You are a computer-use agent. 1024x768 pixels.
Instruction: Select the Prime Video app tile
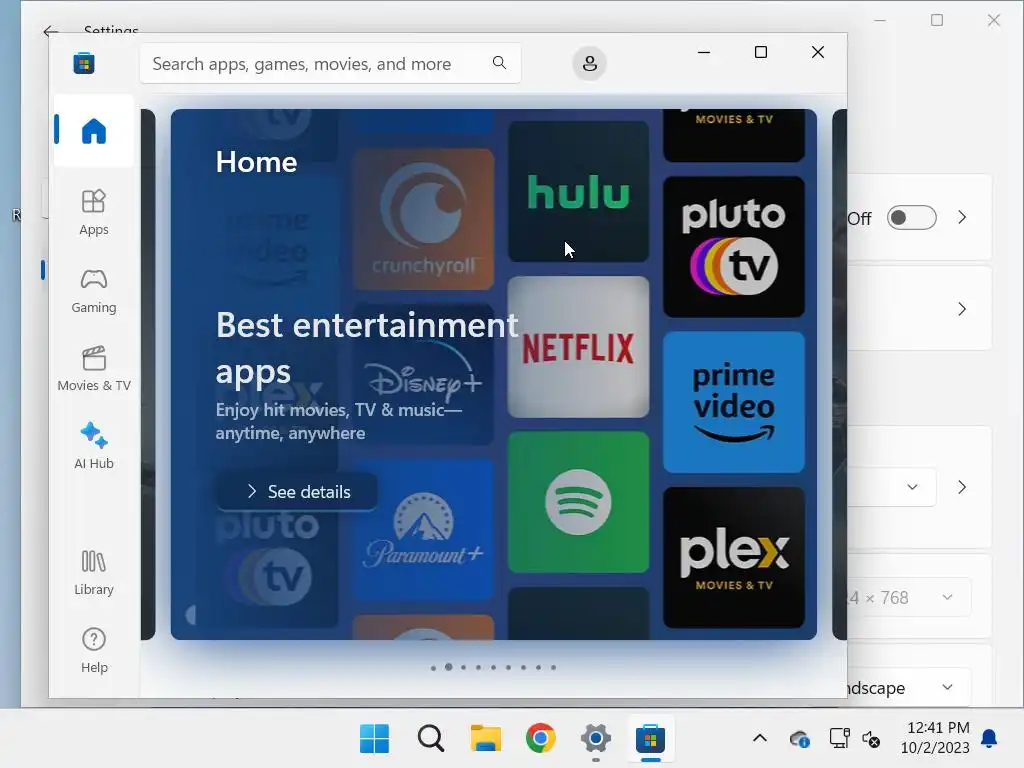coord(734,402)
